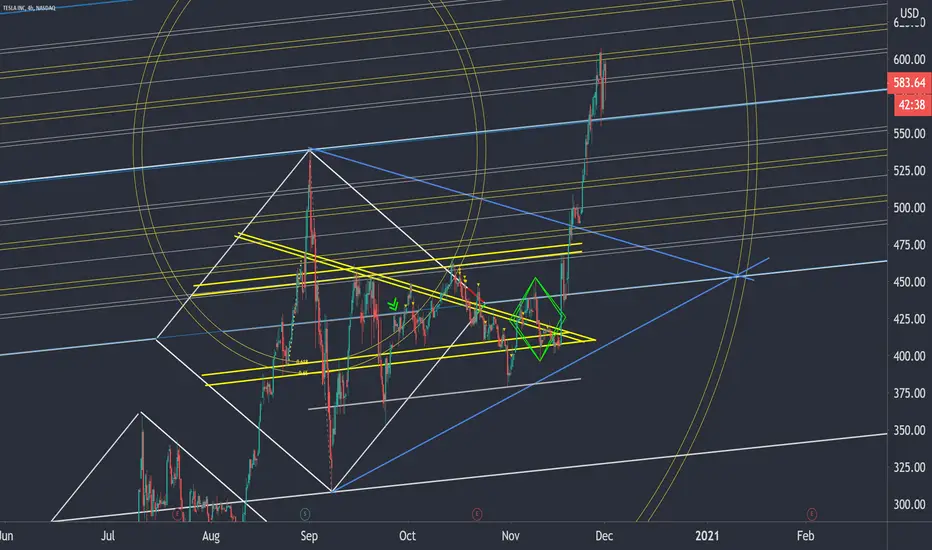Image resolution: width=932 pixels, height=550 pixels.
Task: Click the Sep label on time axis
Action: coord(309,536)
